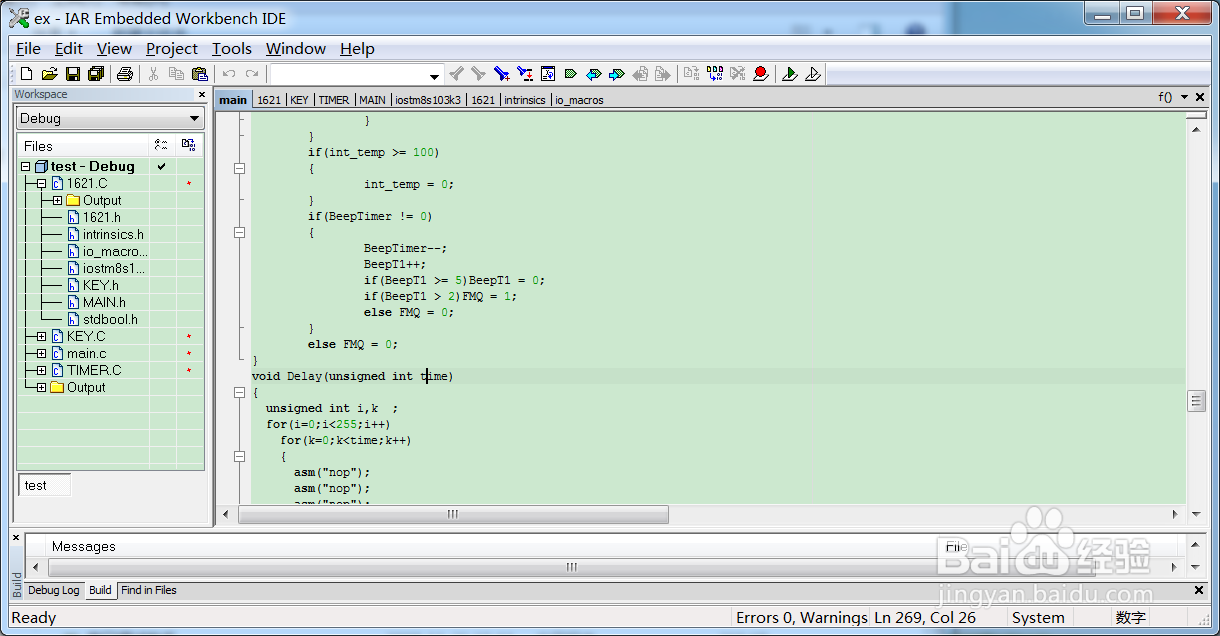The width and height of the screenshot is (1220, 636).
Task: Open the Find dialog from toolbar
Action: (502, 74)
